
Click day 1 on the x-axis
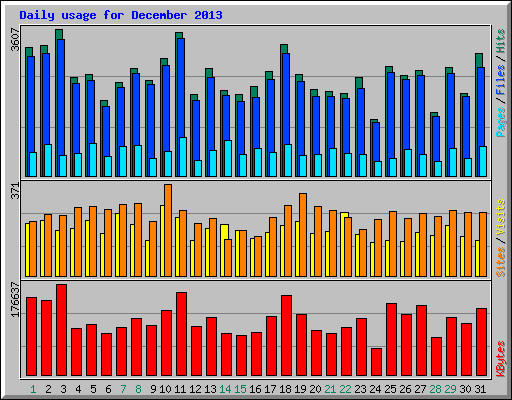33,389
